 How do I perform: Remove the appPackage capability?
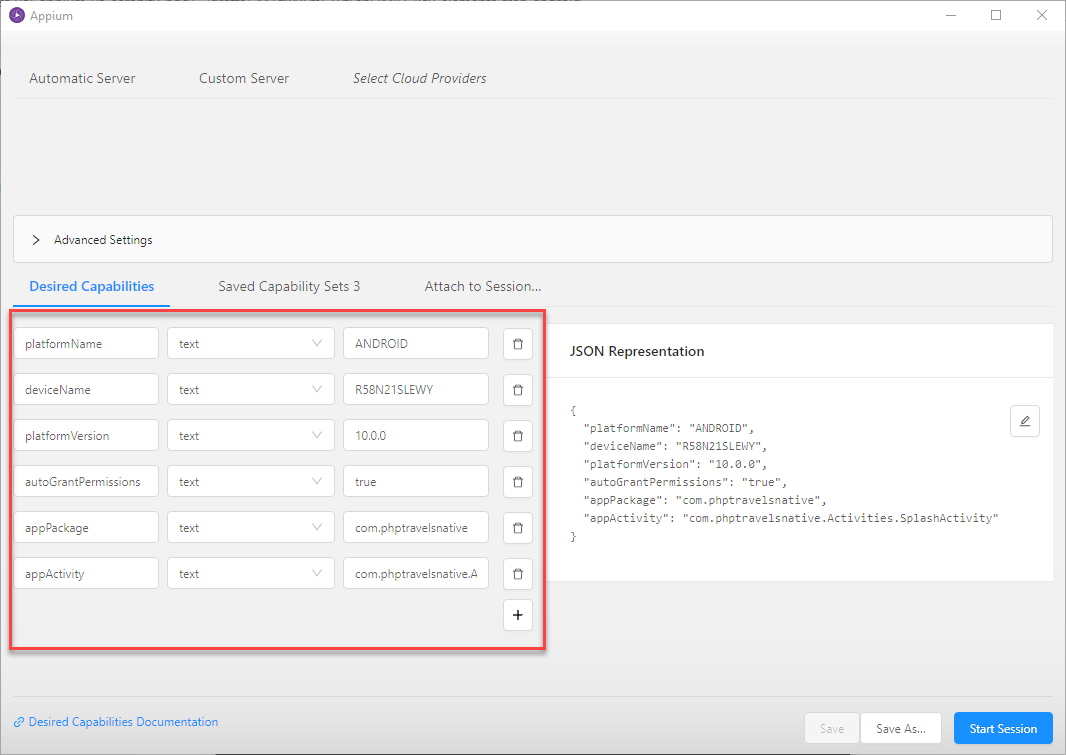tap(517, 528)
